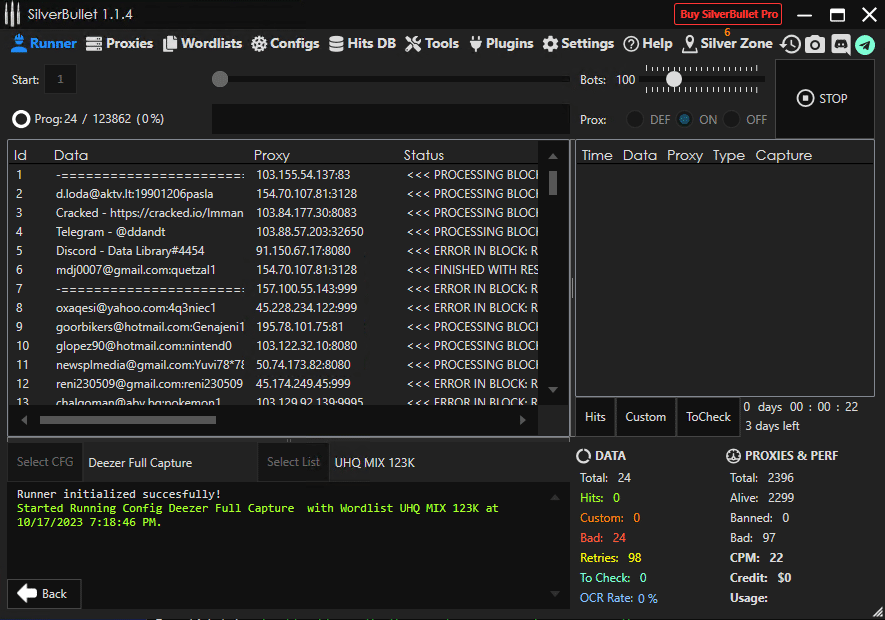Click the Start position input field

[60, 79]
